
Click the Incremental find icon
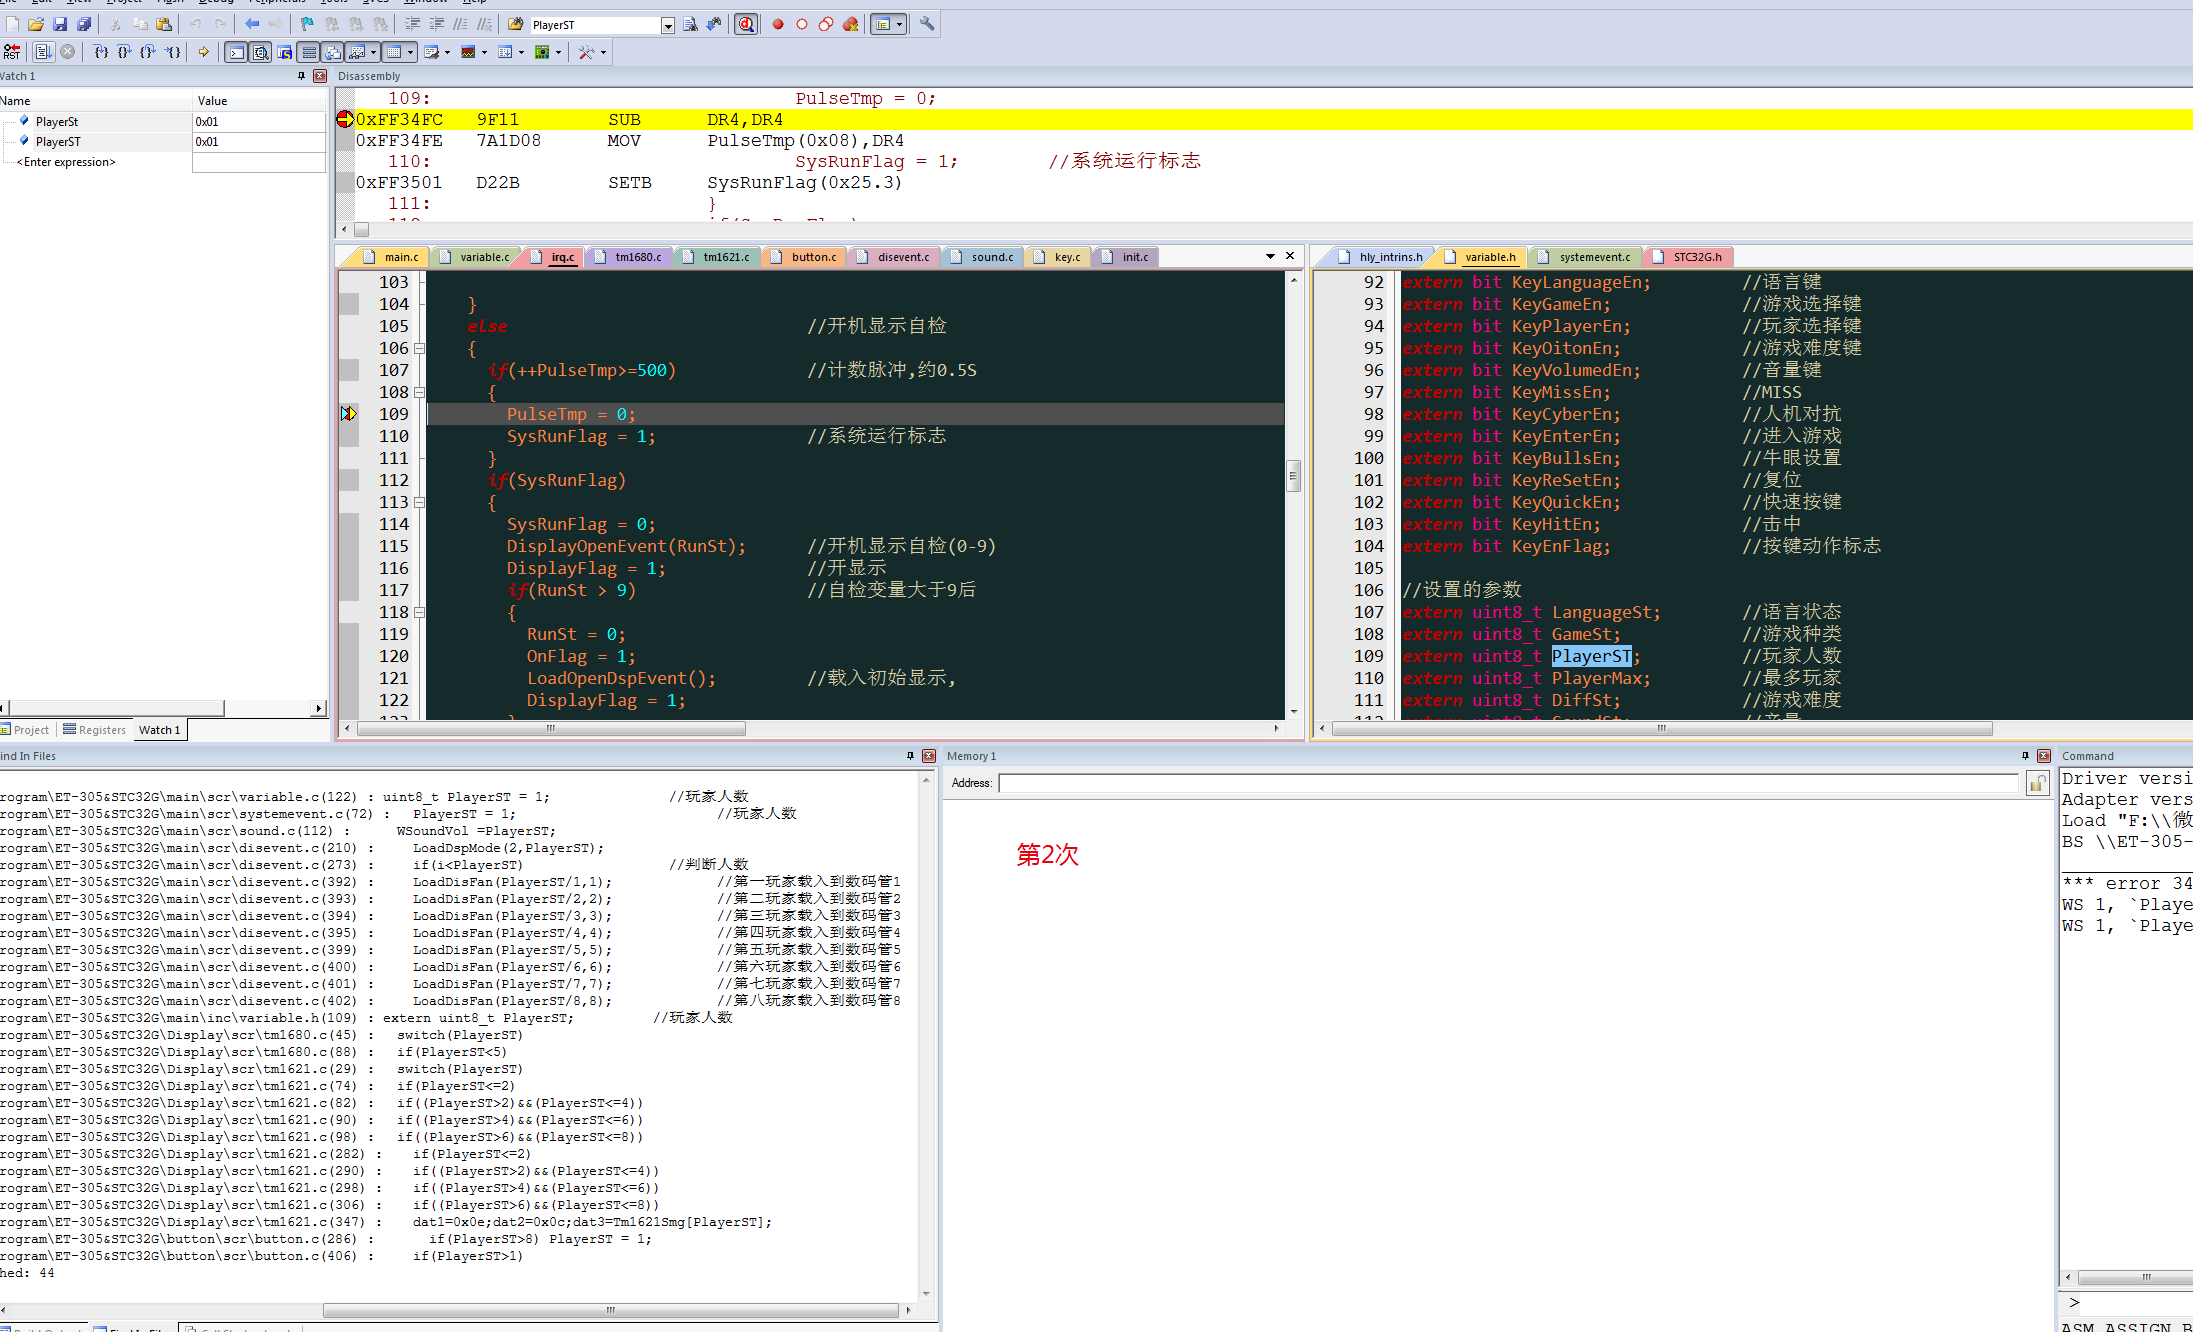pos(714,24)
